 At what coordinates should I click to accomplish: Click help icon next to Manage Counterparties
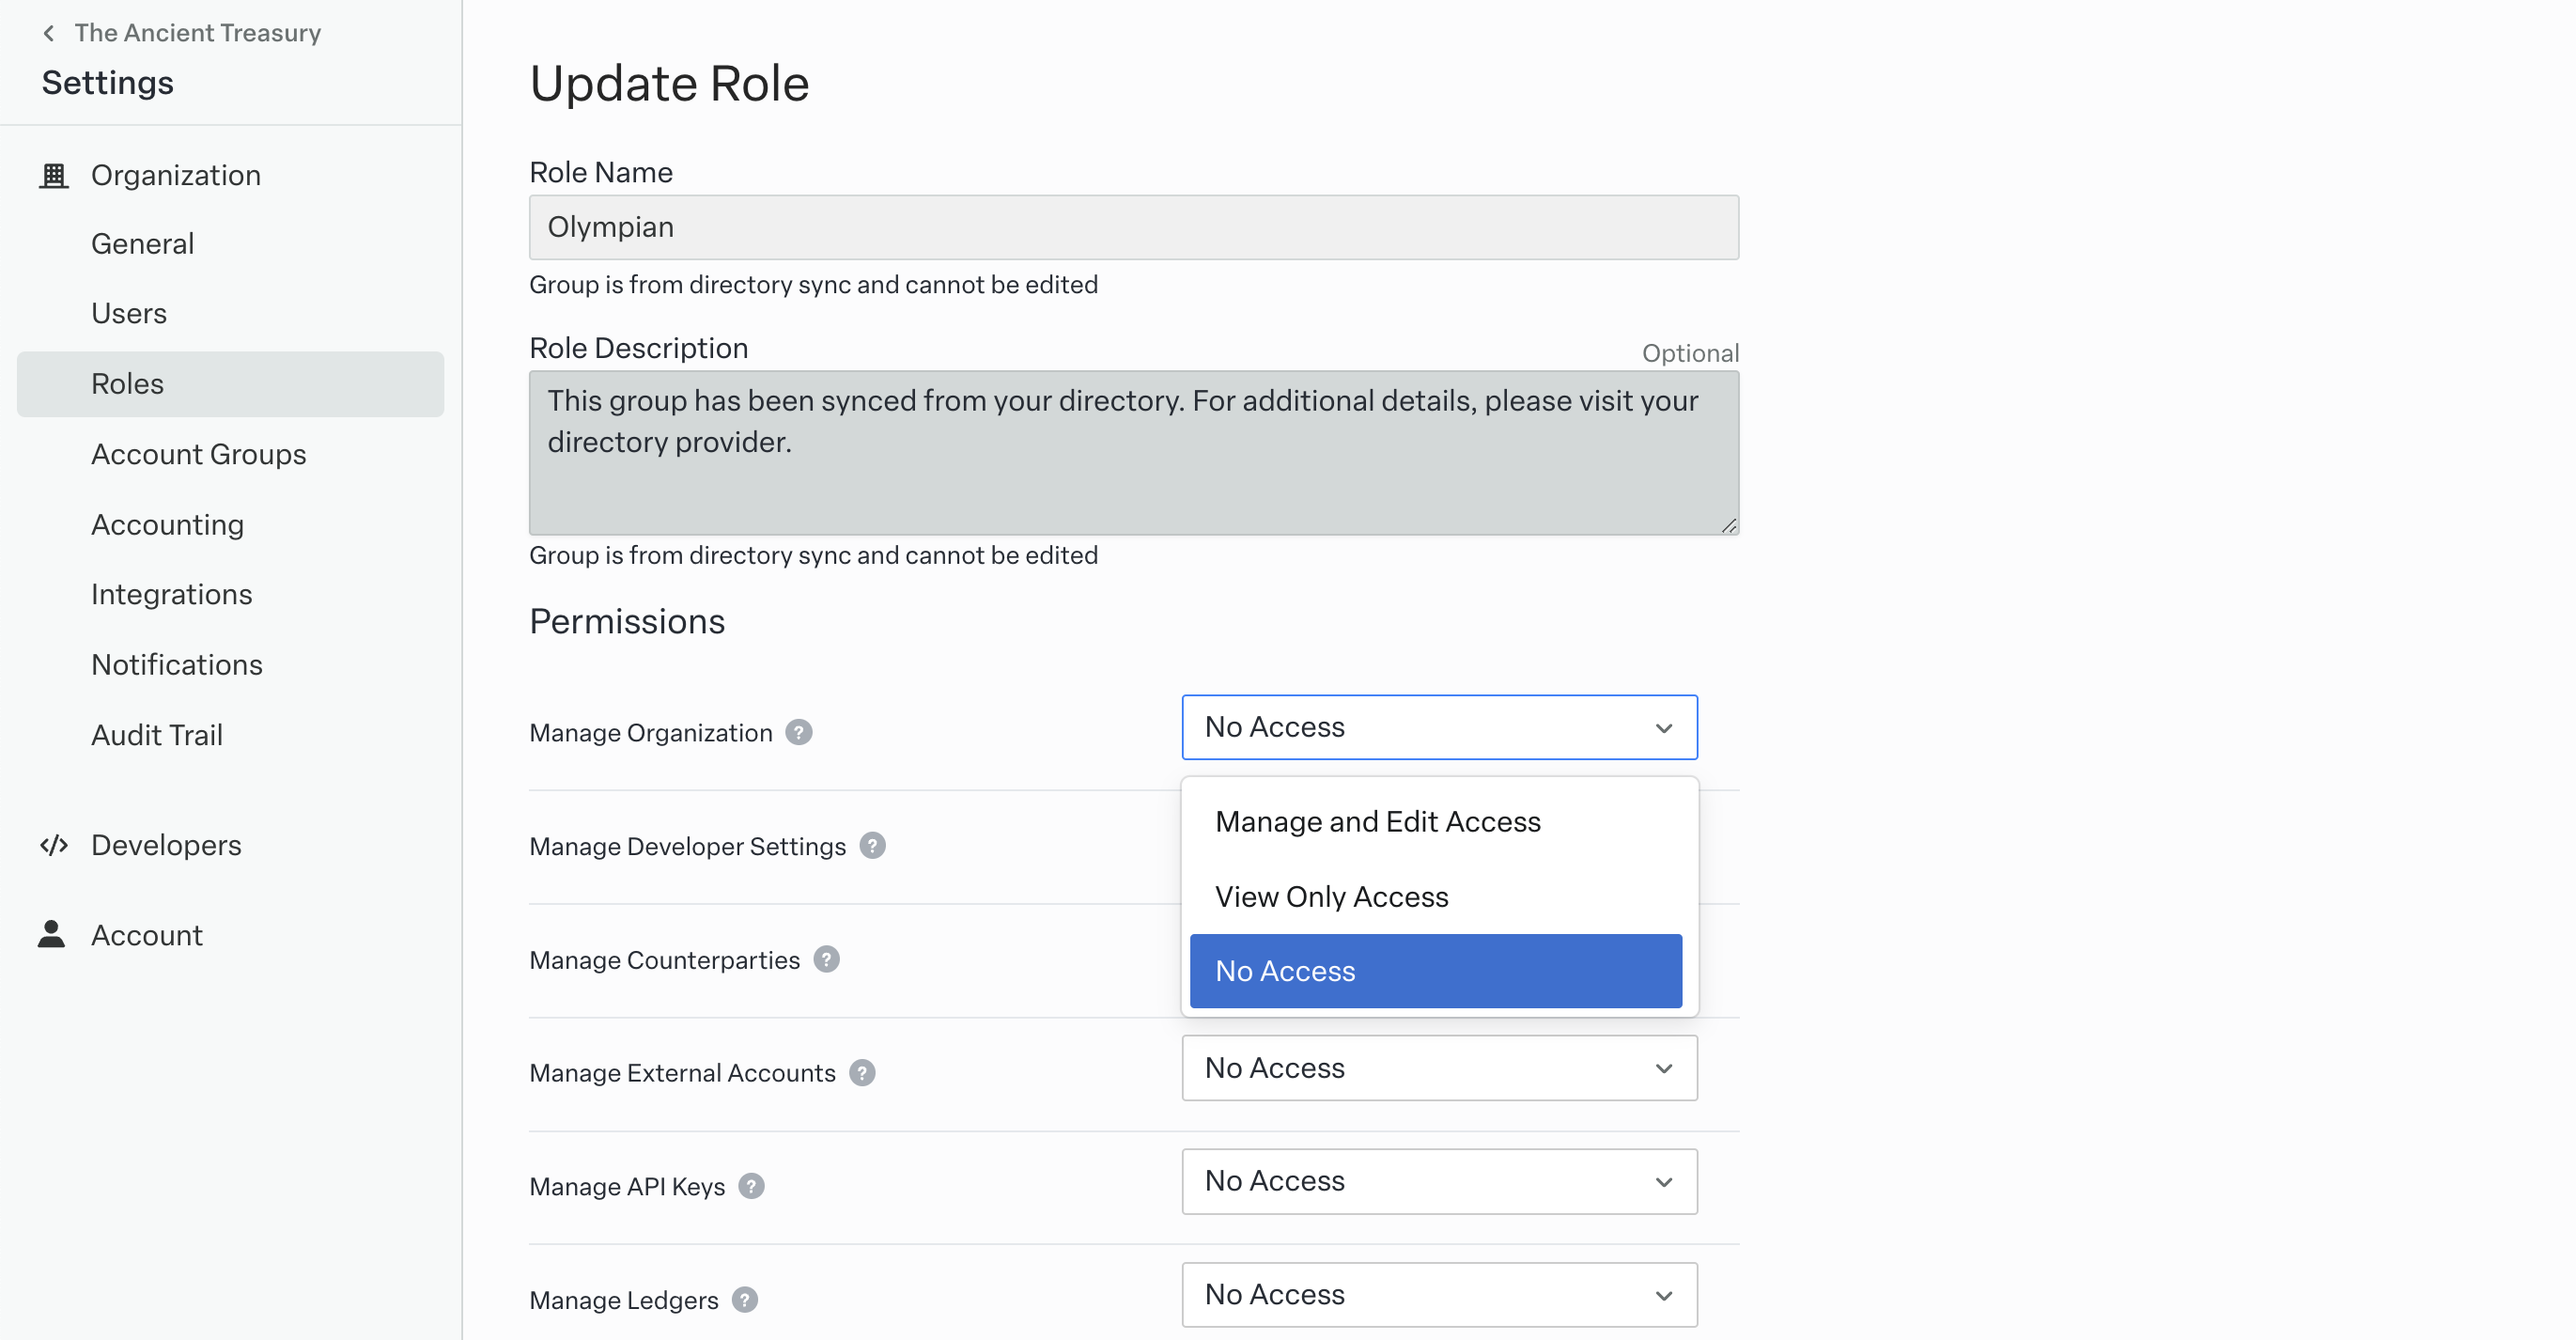826,959
